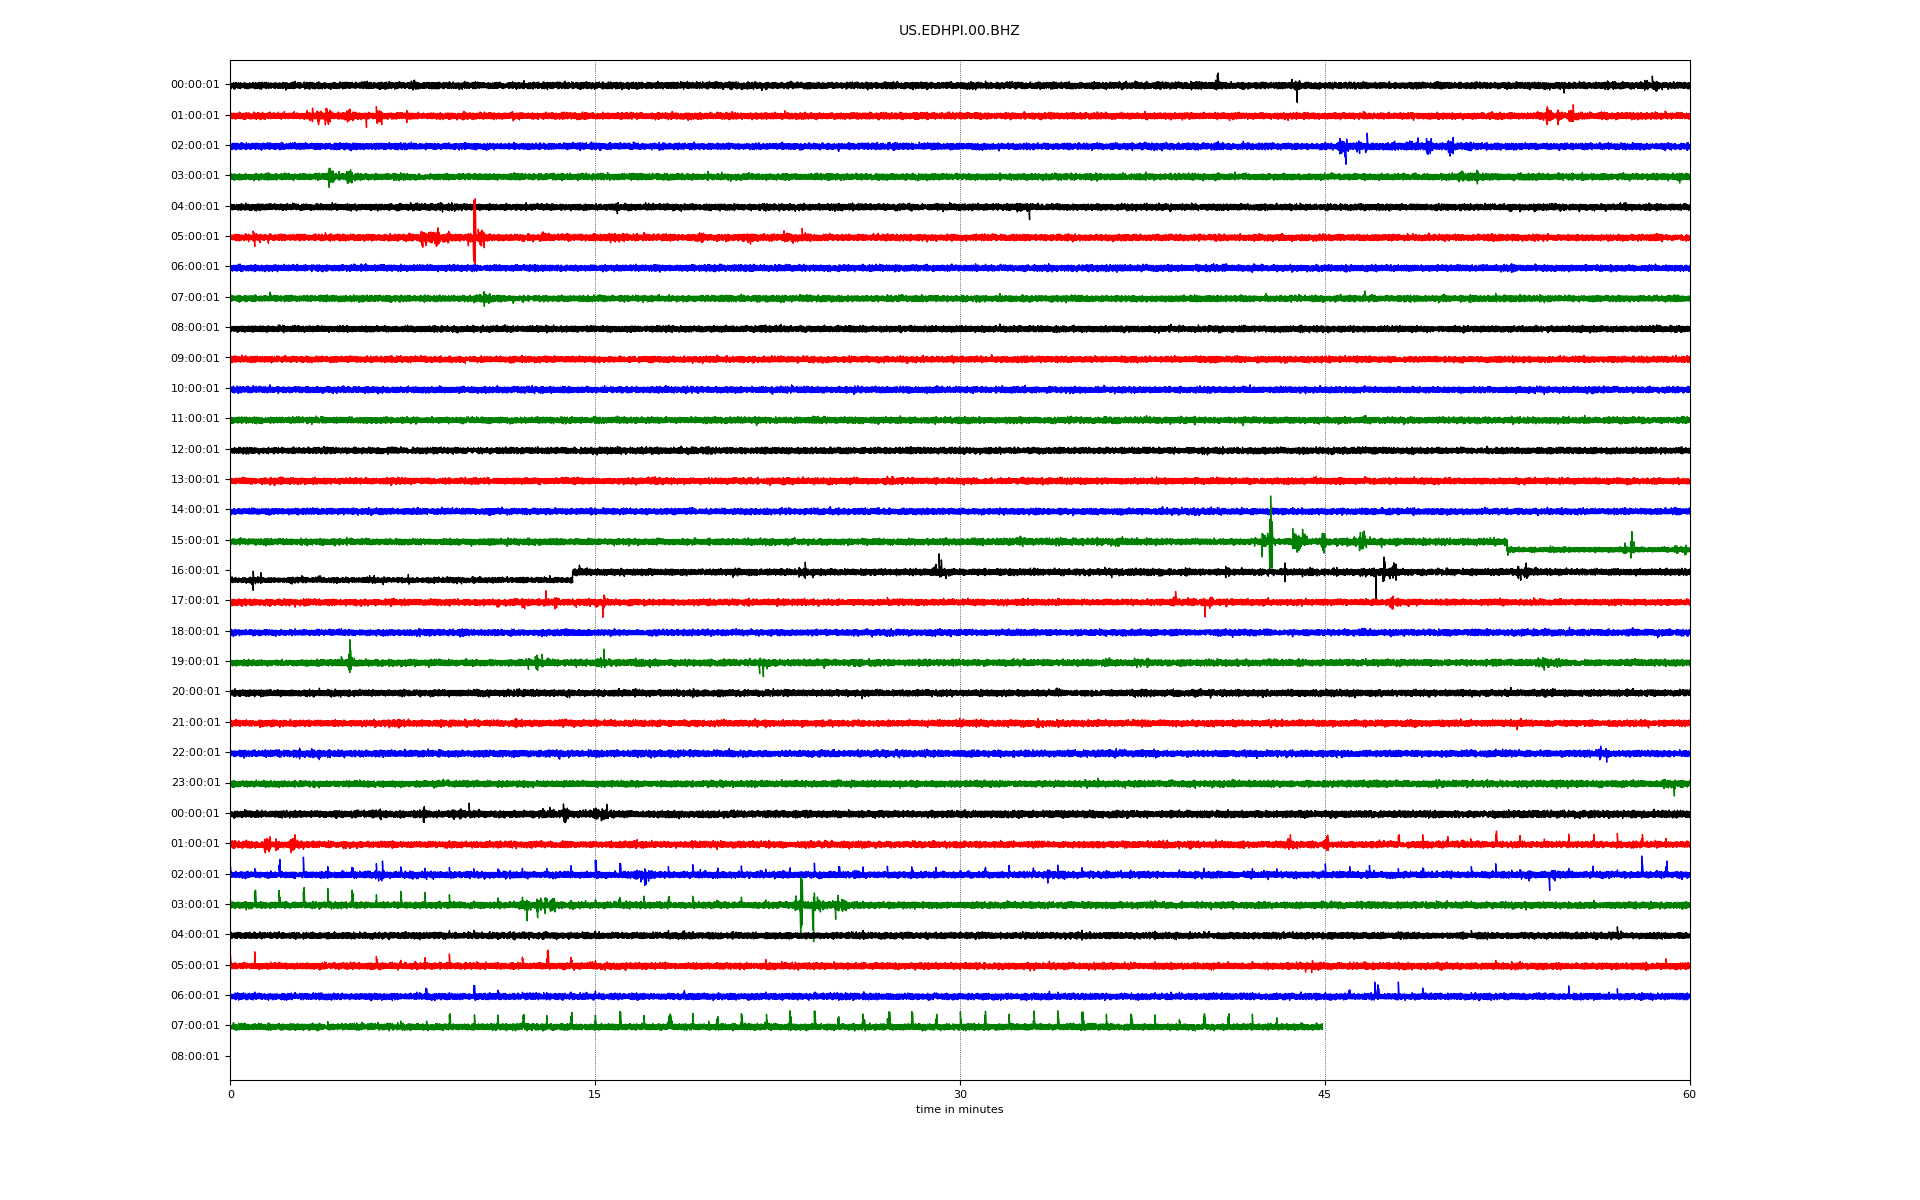Click the 0 tick on time axis
This screenshot has height=1200, width=1920.
[231, 1094]
